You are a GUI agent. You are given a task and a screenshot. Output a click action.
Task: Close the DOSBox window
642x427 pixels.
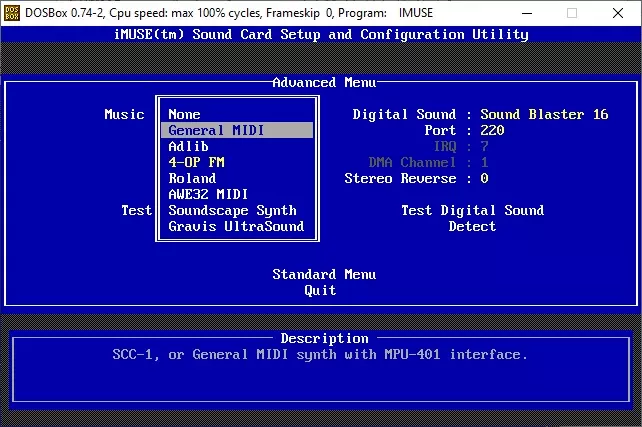[618, 13]
